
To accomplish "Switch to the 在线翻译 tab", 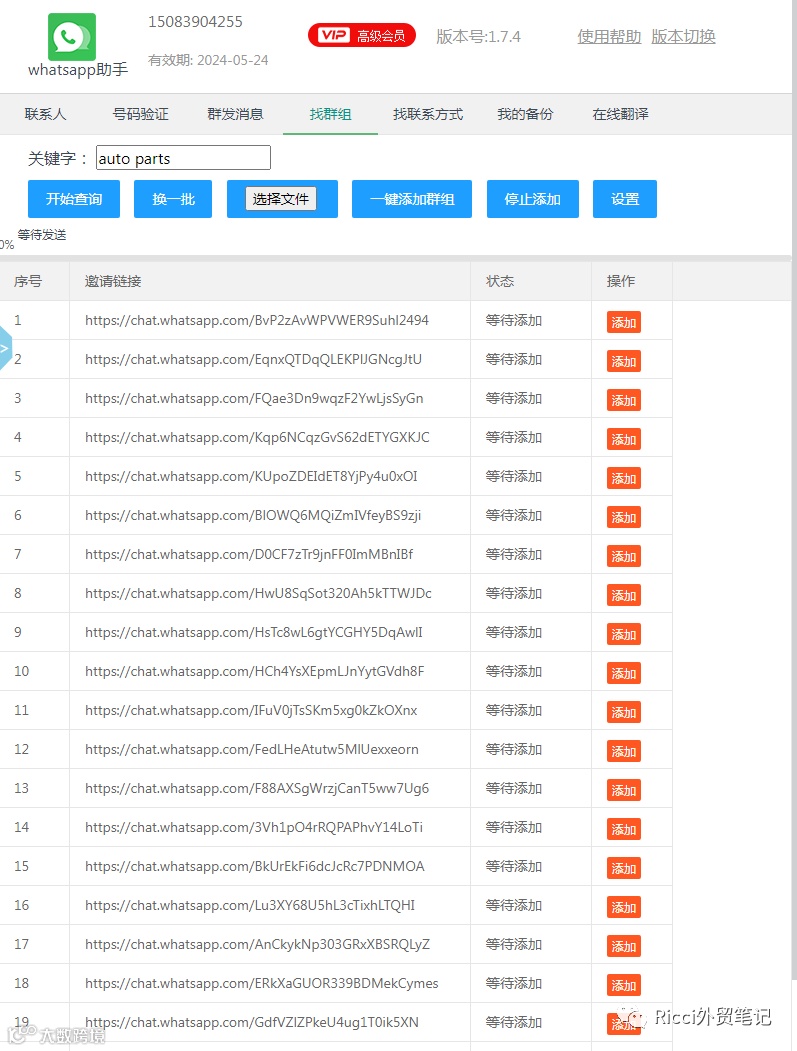I will coord(621,114).
